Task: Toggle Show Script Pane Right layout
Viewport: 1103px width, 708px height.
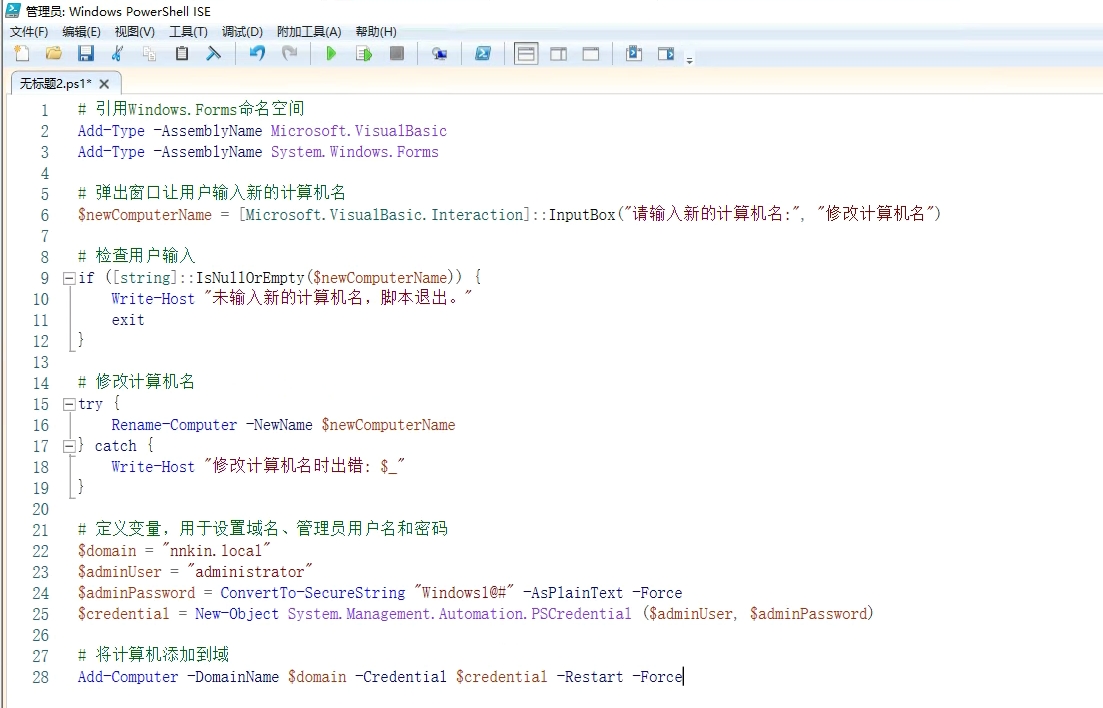Action: (558, 54)
